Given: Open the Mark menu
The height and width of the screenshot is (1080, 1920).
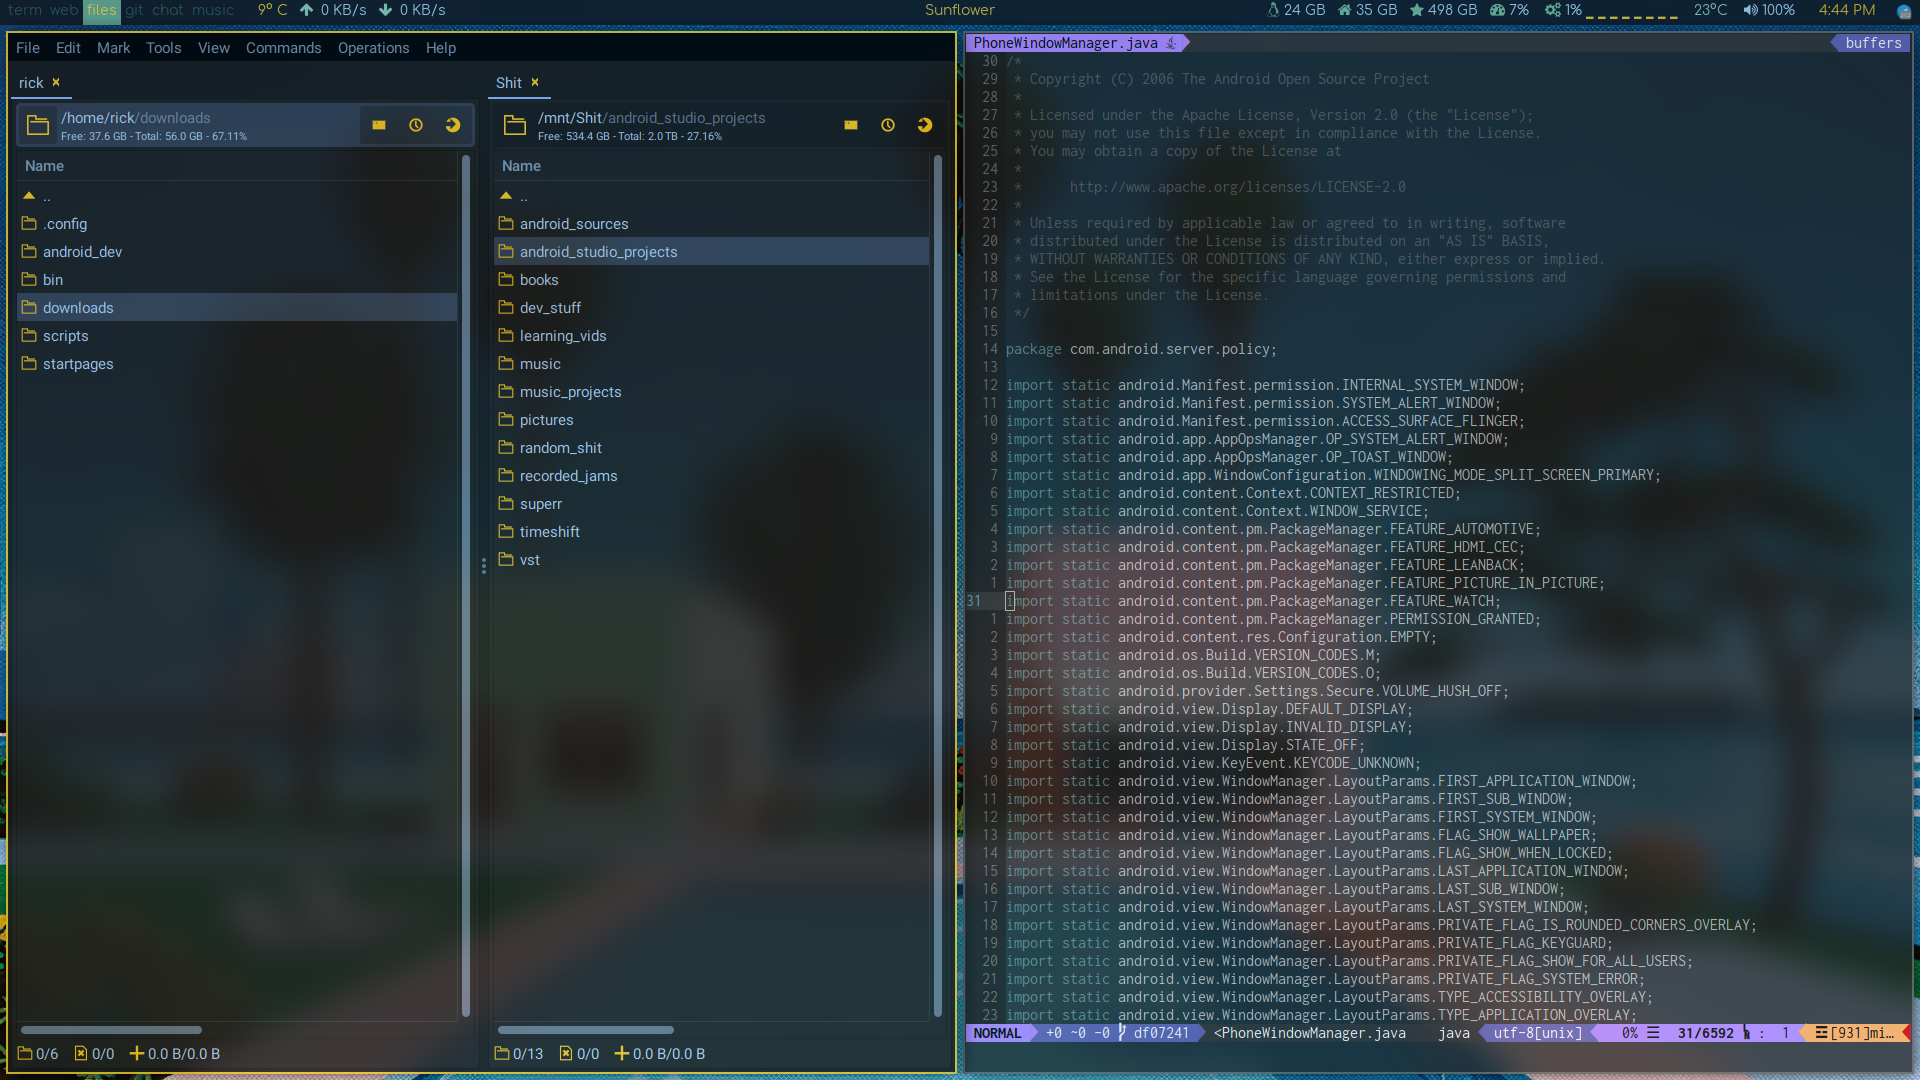Looking at the screenshot, I should [x=113, y=48].
